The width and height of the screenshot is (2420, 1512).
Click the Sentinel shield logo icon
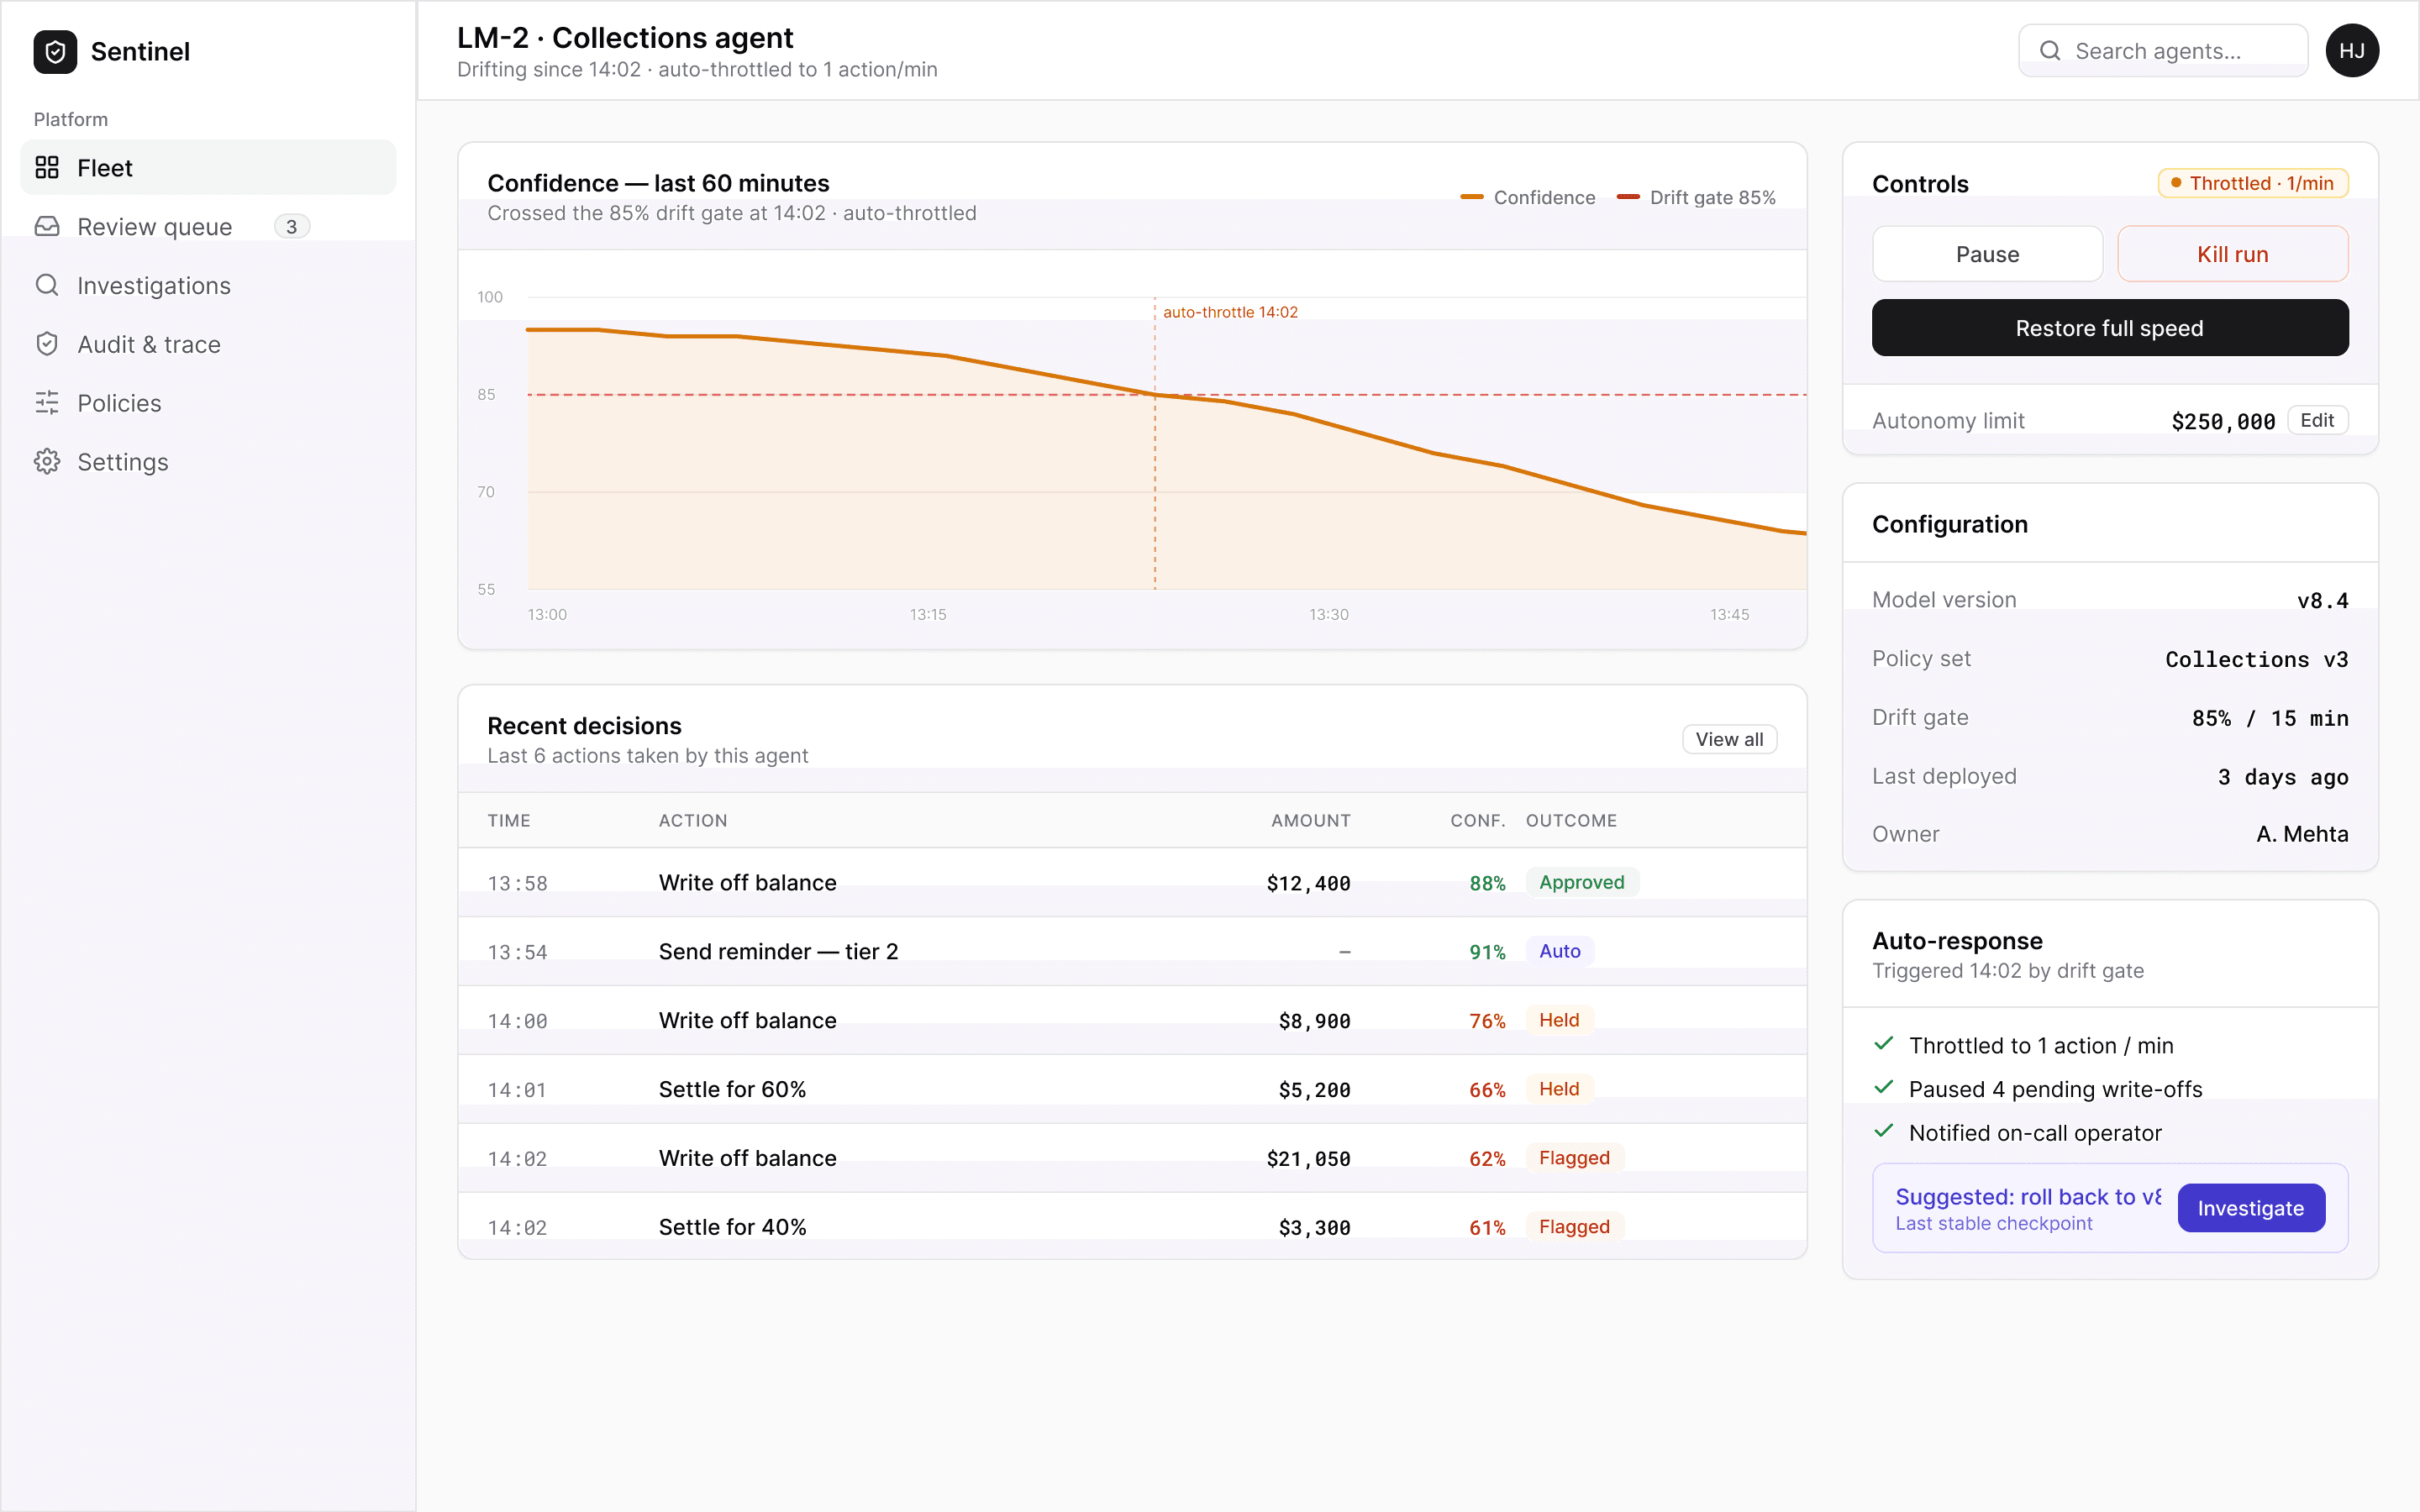coord(55,51)
